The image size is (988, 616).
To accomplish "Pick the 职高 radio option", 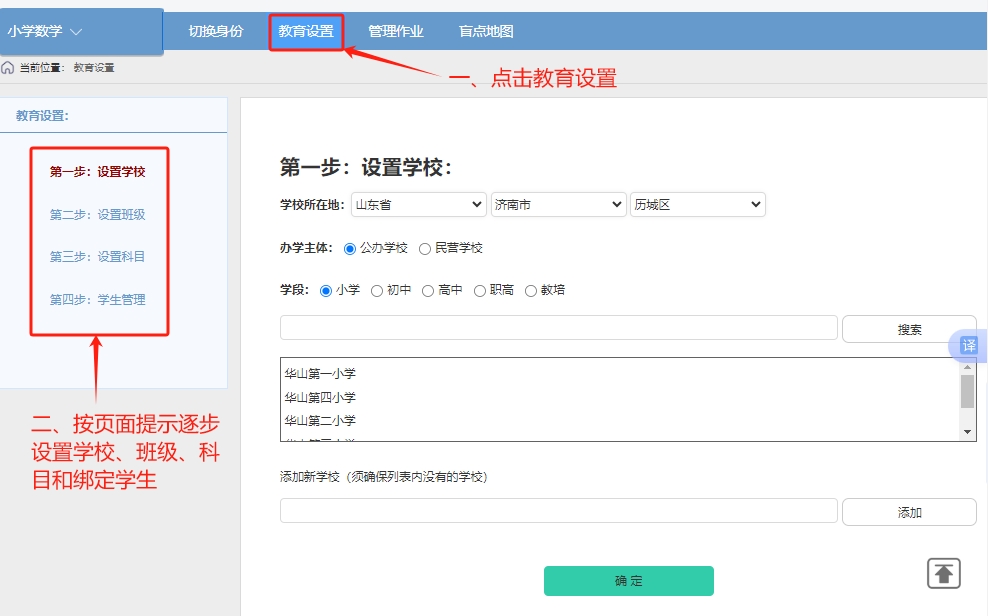I will [480, 291].
